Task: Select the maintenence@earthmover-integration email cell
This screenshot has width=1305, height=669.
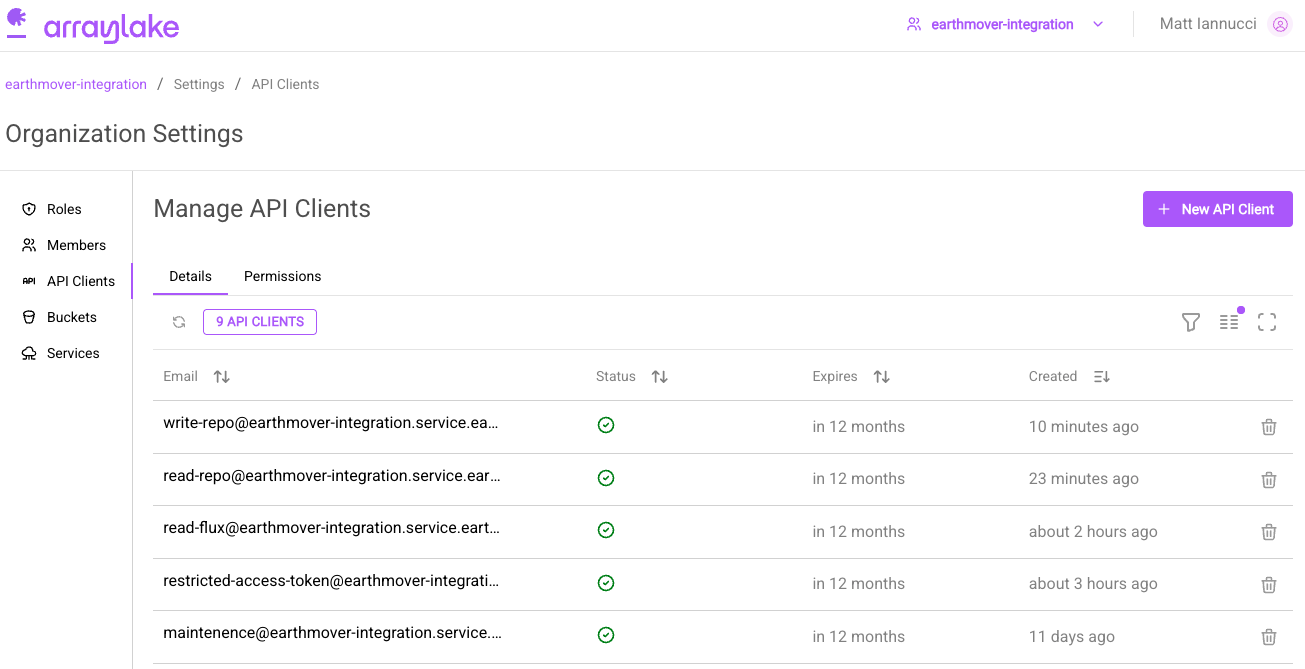Action: tap(332, 633)
